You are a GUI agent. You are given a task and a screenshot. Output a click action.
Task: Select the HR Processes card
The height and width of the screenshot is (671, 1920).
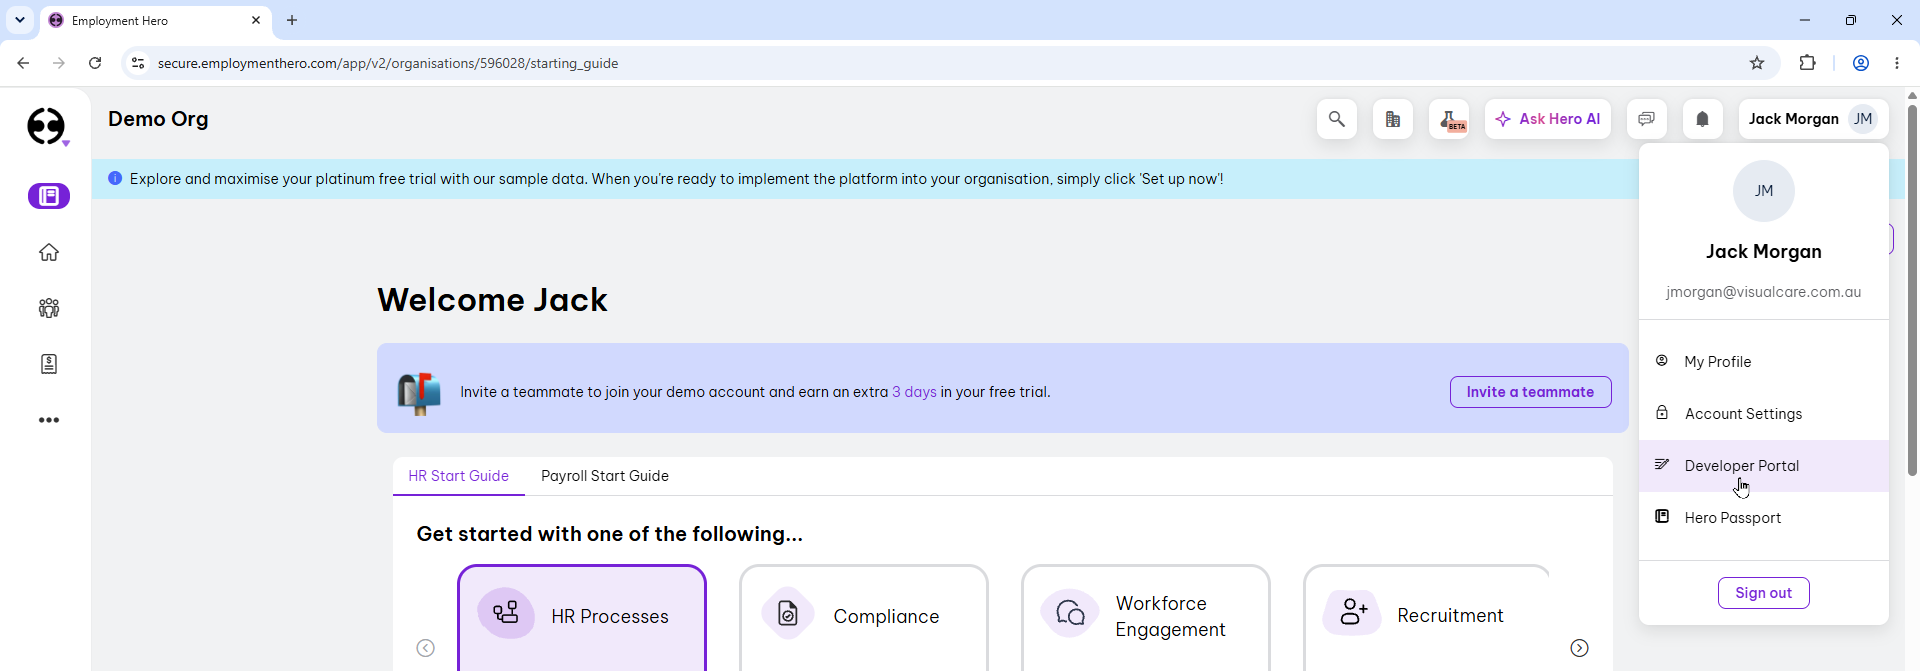tap(582, 618)
